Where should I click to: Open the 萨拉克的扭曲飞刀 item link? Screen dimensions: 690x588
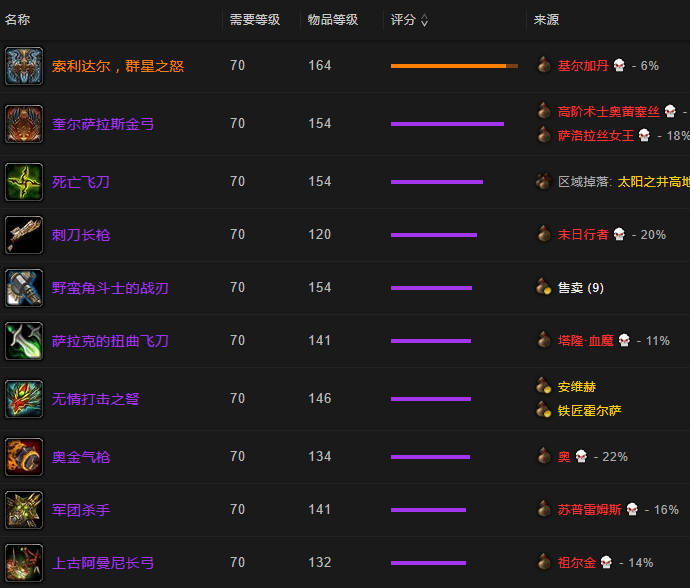coord(110,341)
